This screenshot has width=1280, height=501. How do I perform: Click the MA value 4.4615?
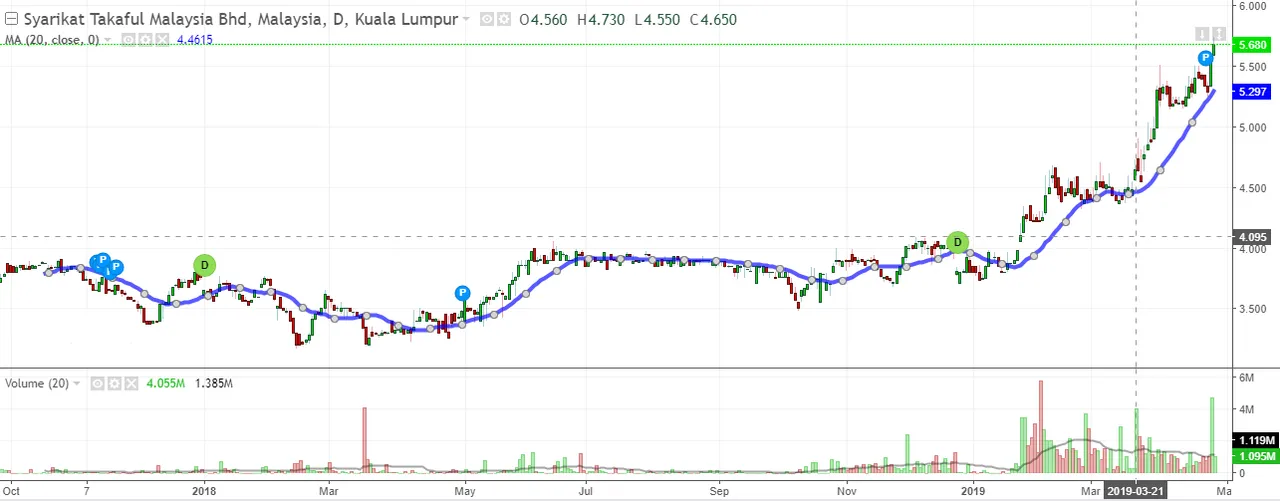click(195, 39)
